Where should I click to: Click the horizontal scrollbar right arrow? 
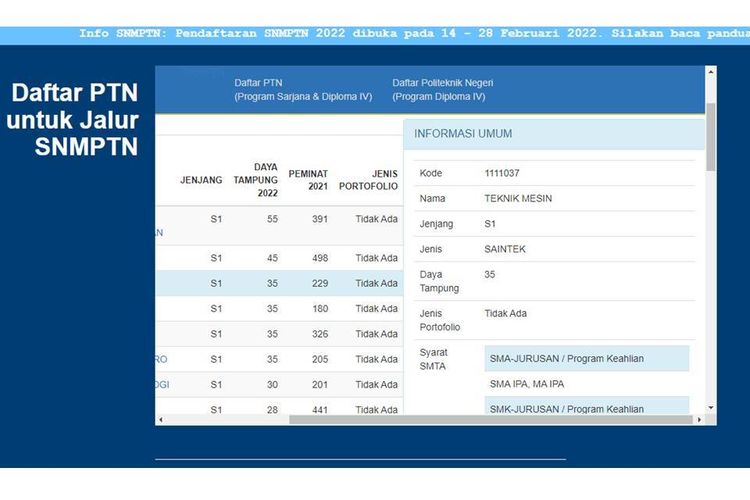[698, 420]
